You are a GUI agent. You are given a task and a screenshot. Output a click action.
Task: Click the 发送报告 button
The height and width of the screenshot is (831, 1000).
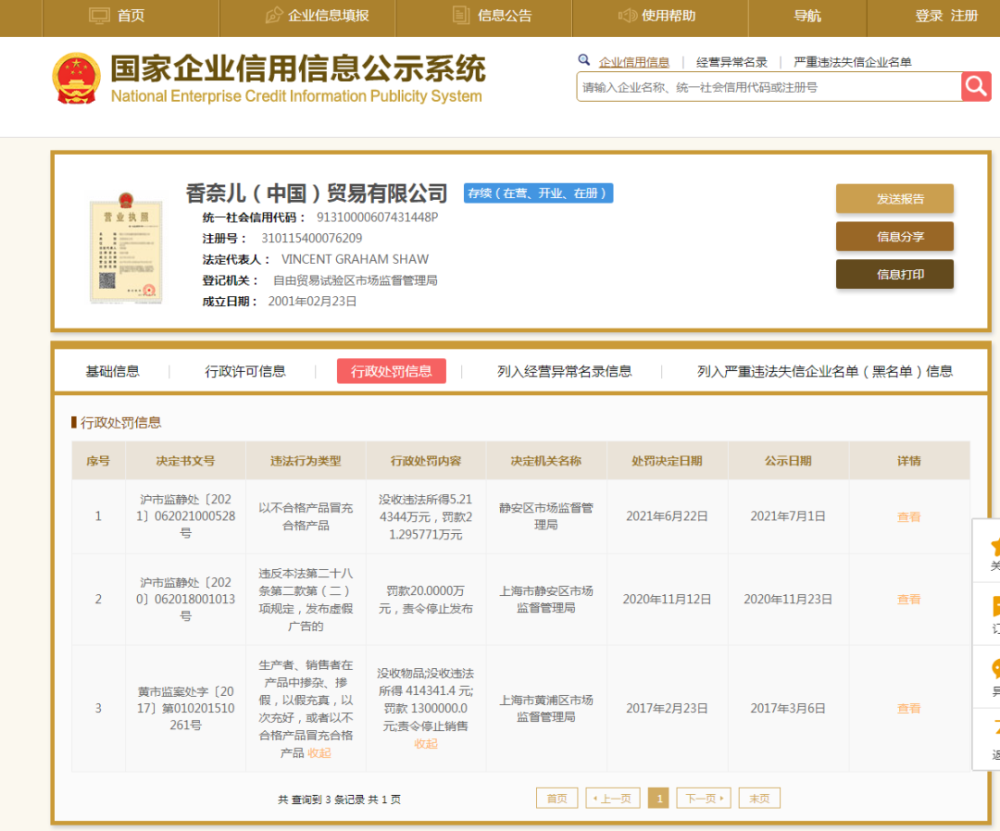click(895, 198)
